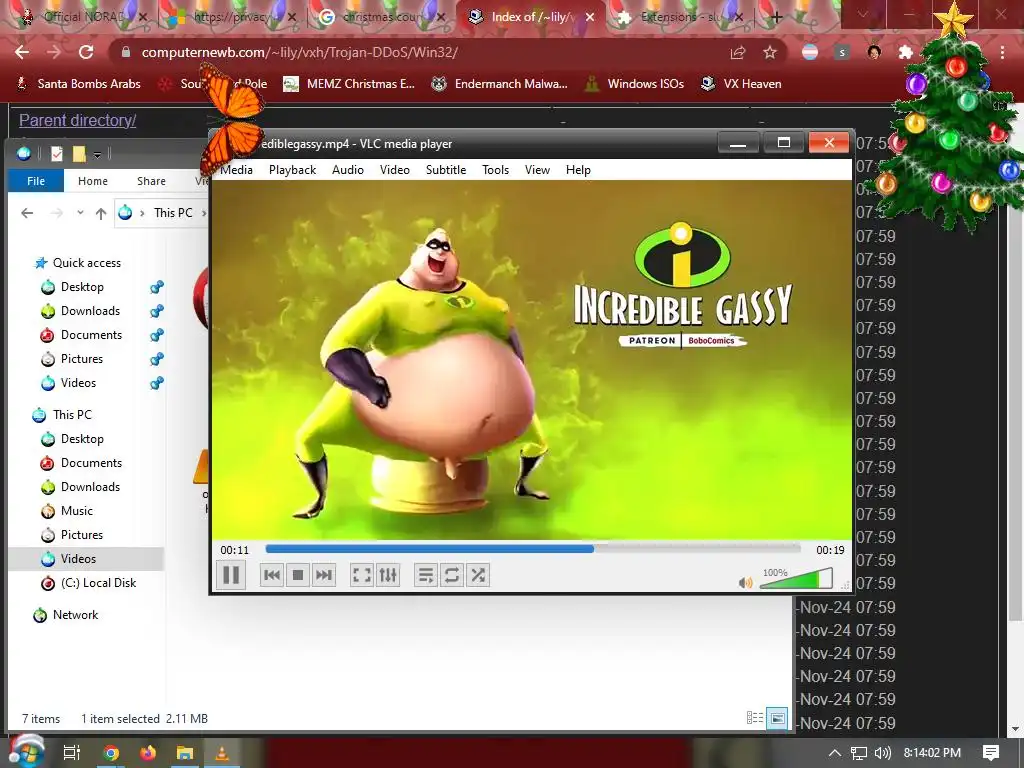Switch Explorer to large icons view
This screenshot has width=1024, height=768.
point(777,718)
